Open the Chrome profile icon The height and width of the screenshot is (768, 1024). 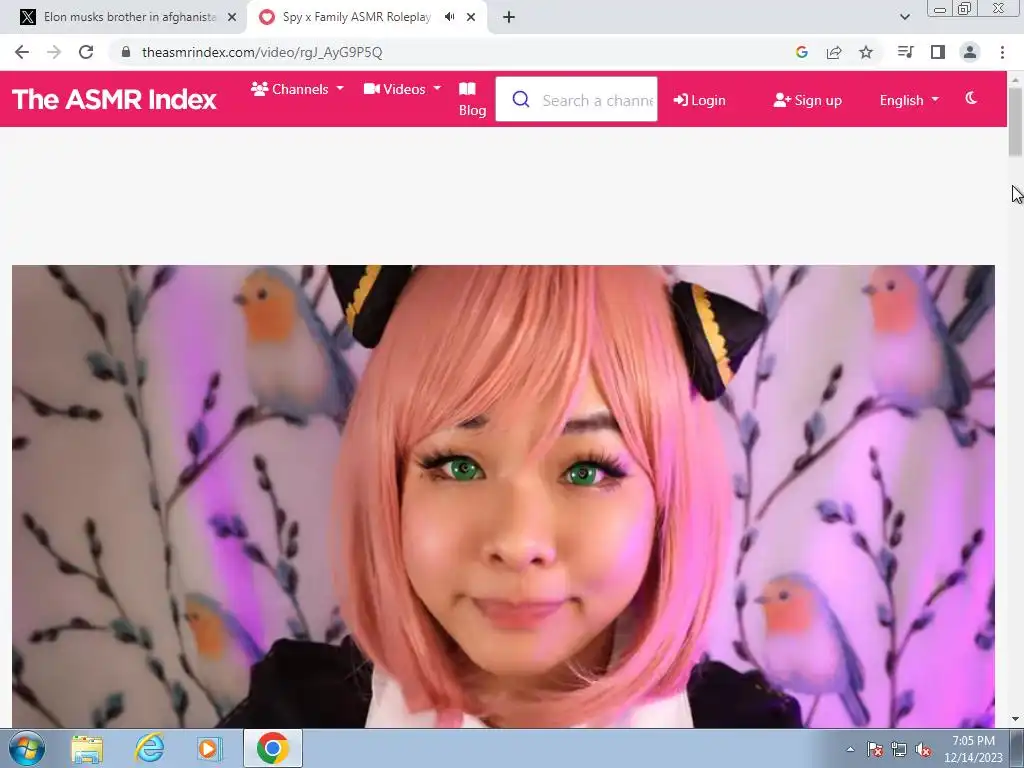(970, 52)
